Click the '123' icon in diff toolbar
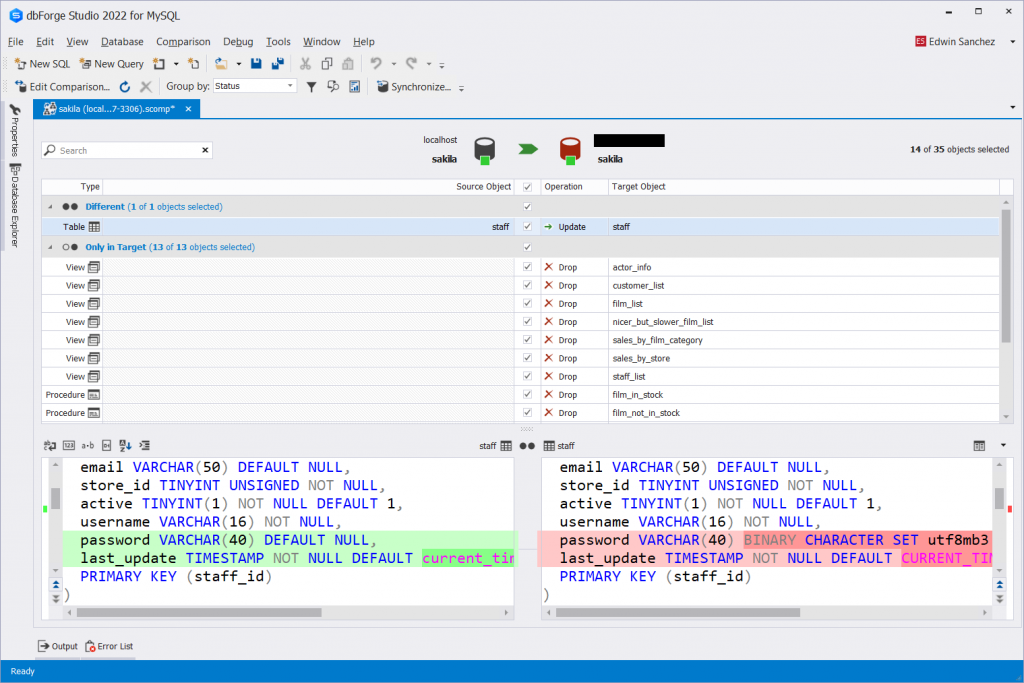The height and width of the screenshot is (683, 1024). click(69, 446)
